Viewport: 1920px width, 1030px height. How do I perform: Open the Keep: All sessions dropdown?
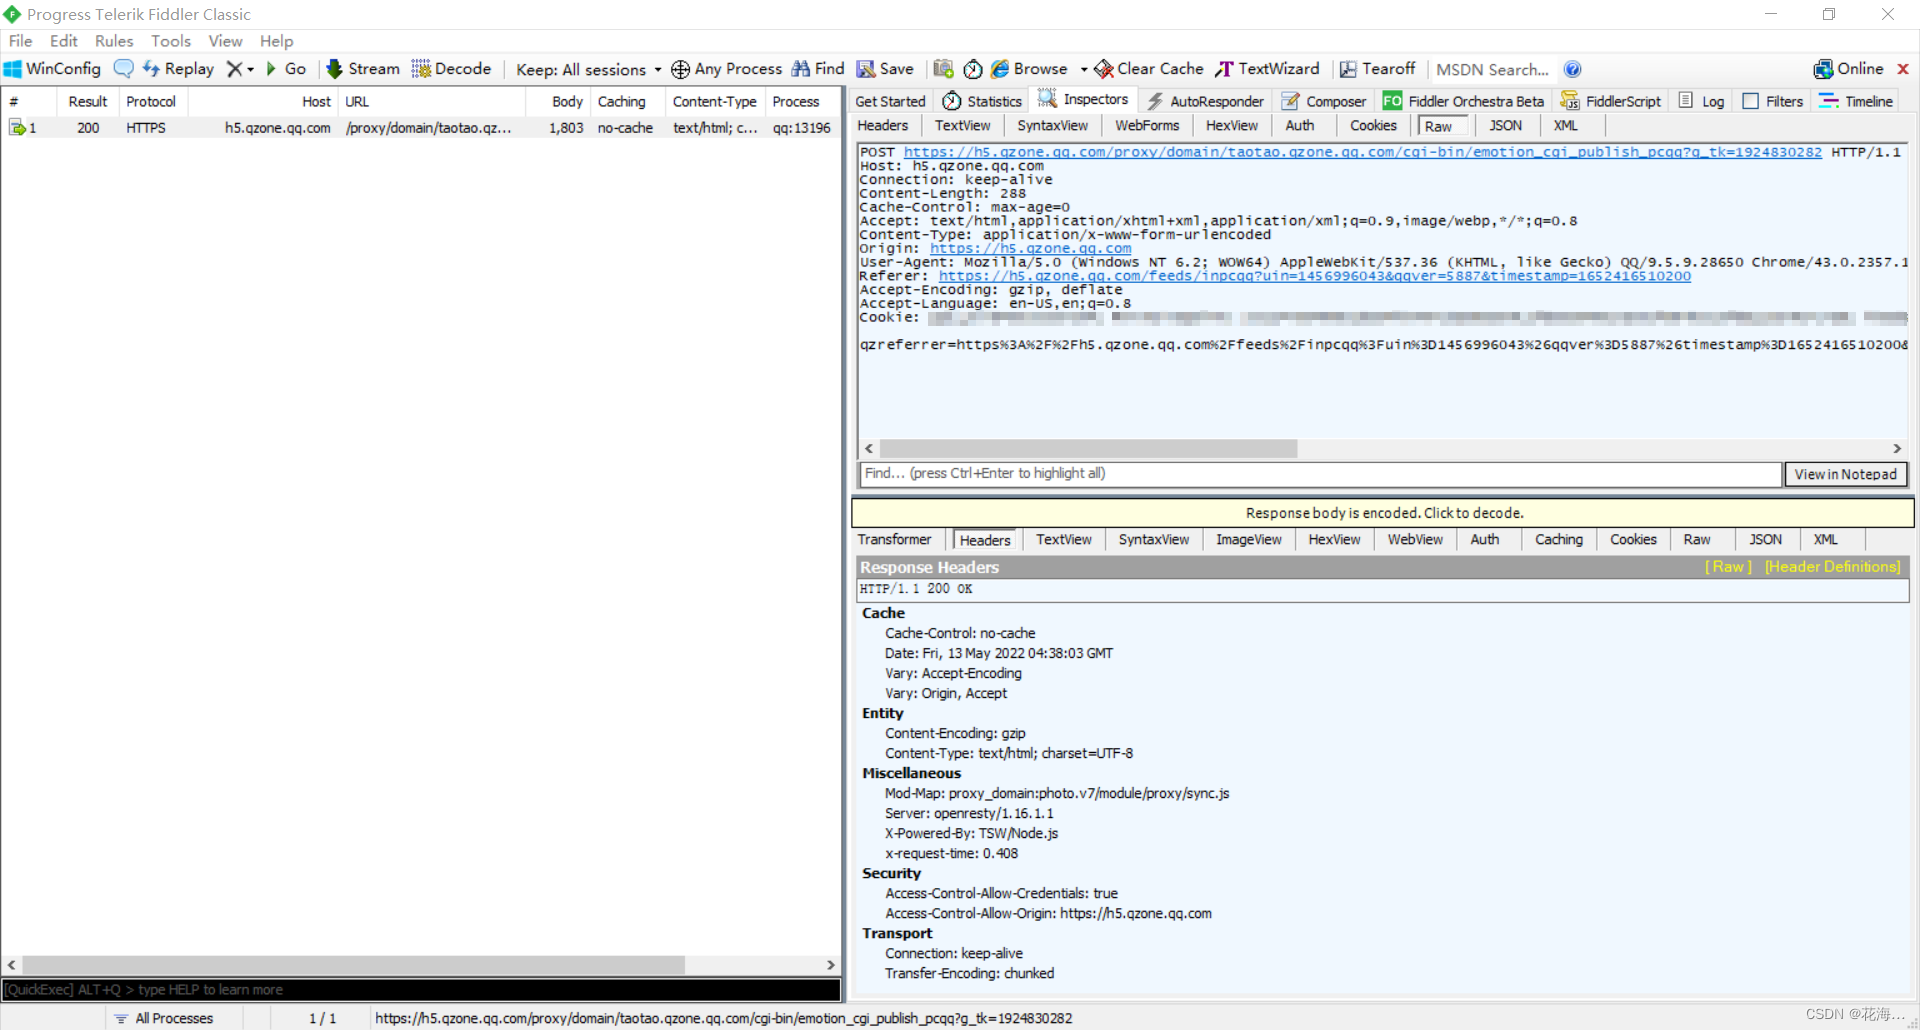[x=588, y=69]
